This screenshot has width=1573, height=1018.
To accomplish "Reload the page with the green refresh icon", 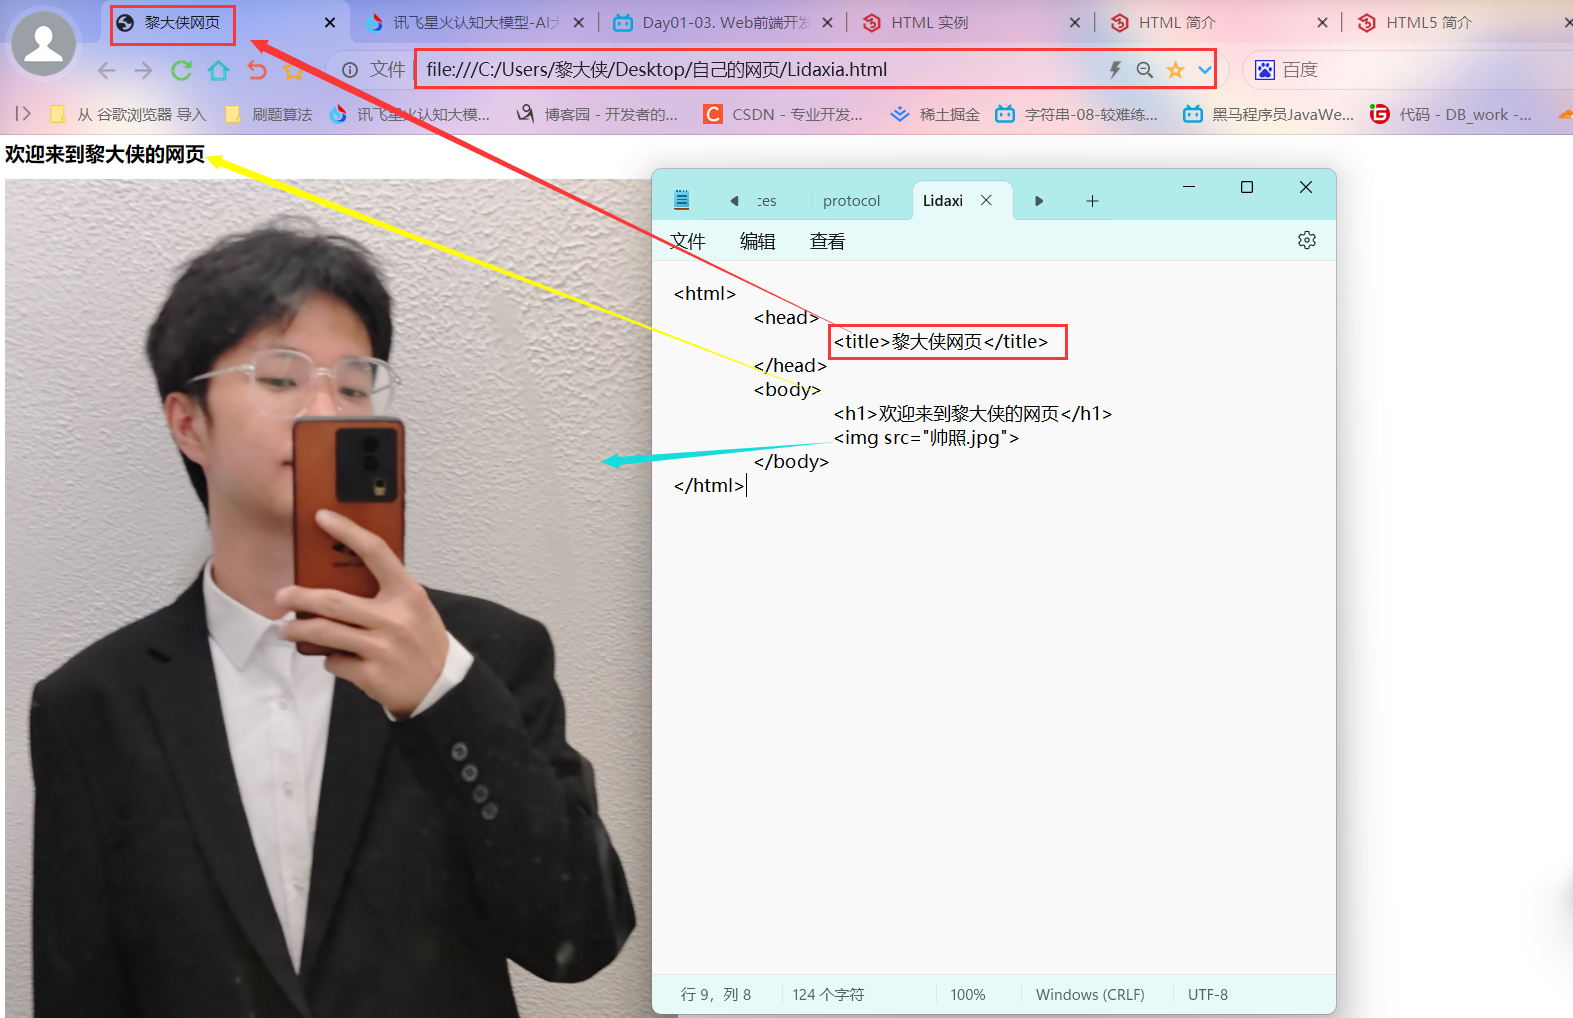I will [x=181, y=70].
